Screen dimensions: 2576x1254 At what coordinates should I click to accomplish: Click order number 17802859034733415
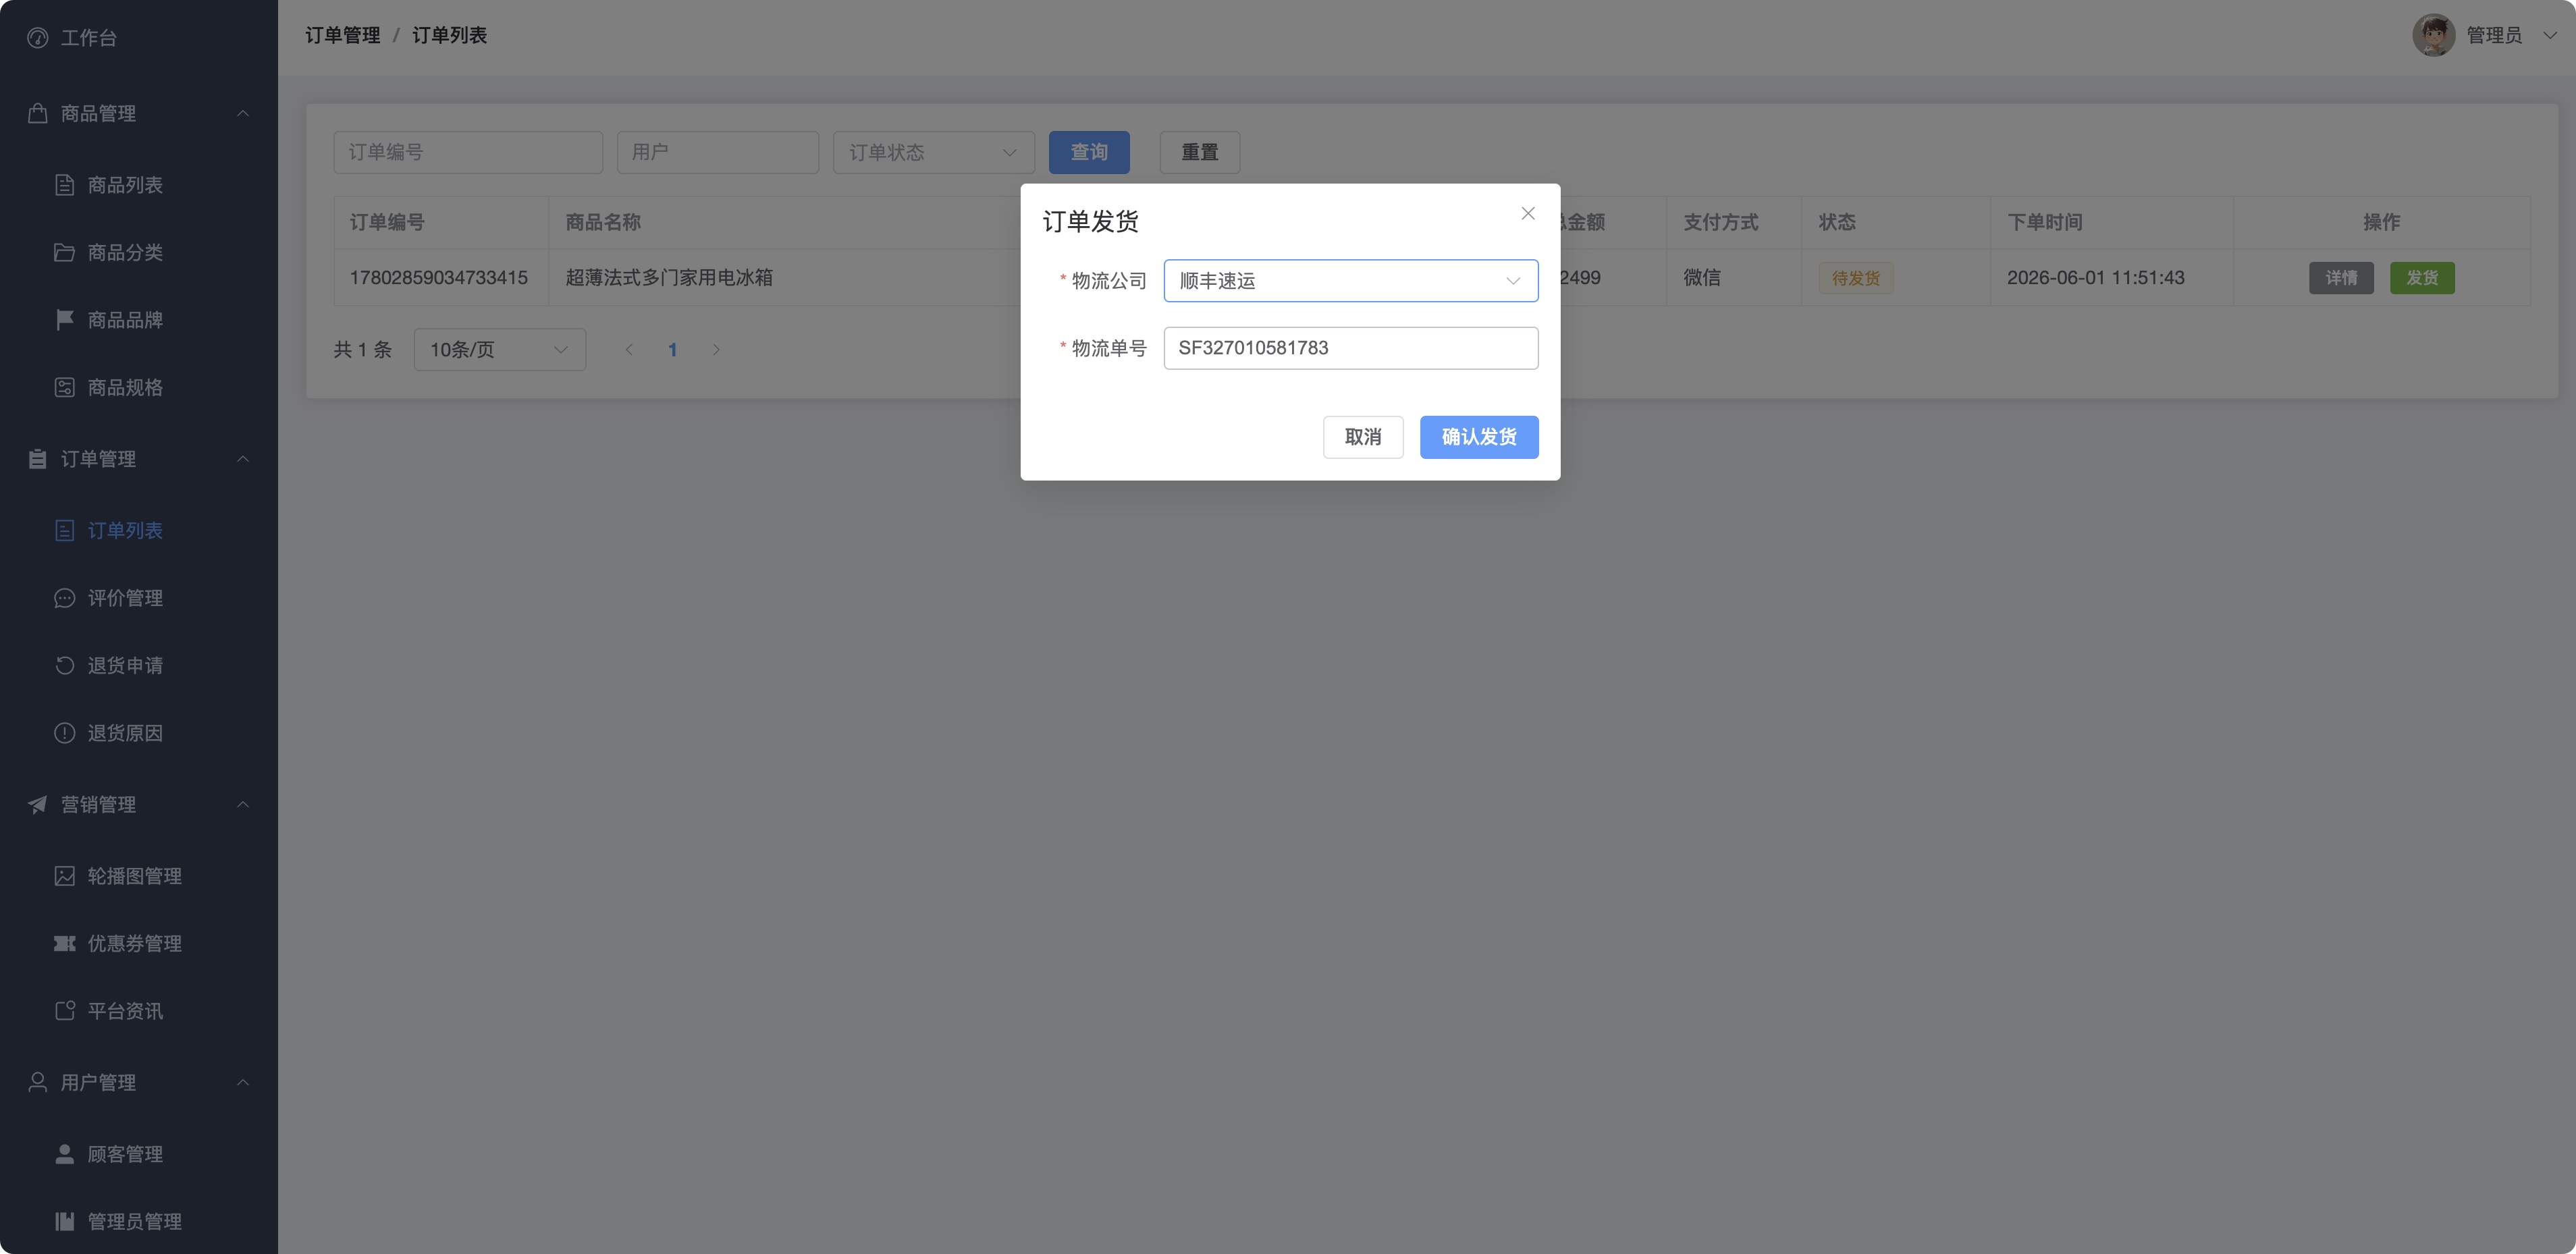point(438,278)
